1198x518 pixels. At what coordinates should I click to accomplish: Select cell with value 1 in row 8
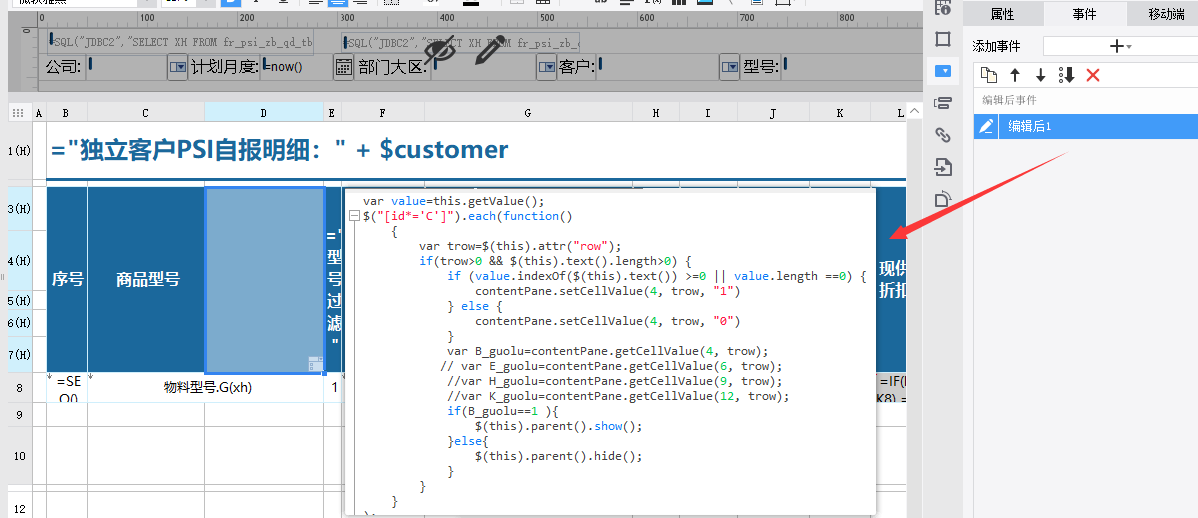click(334, 387)
